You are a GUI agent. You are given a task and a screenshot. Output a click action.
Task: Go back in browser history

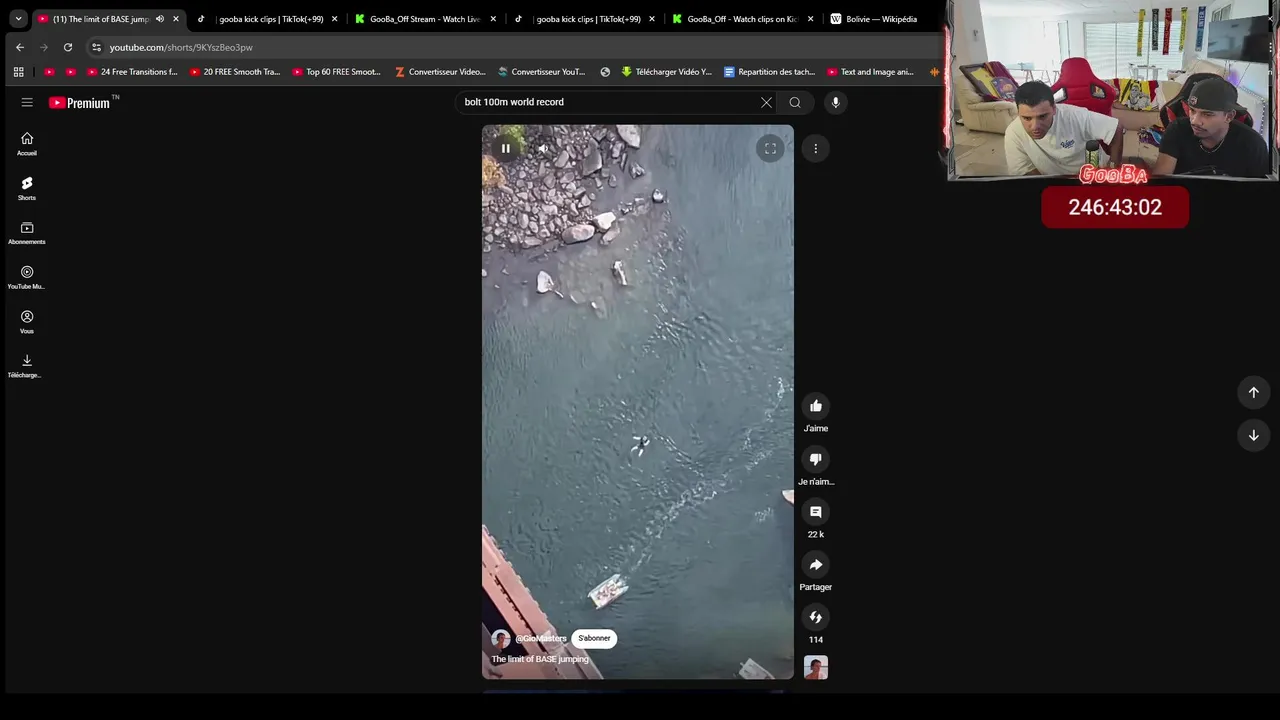click(19, 47)
